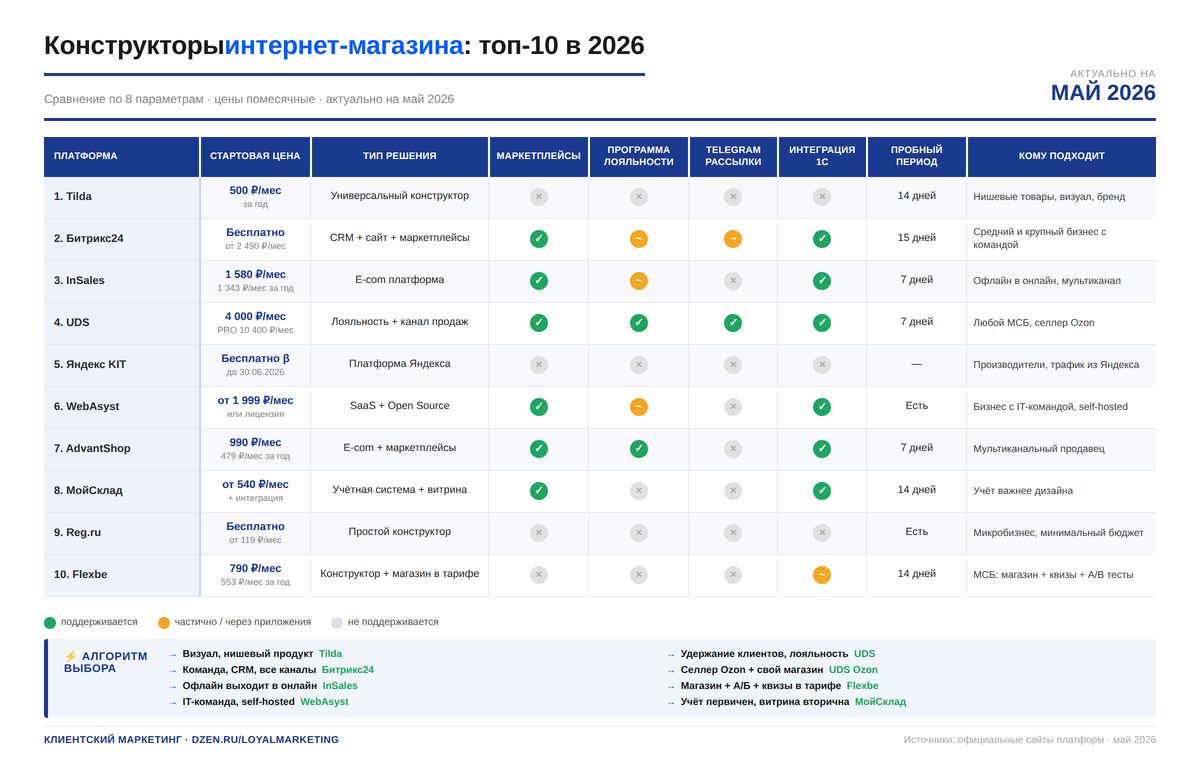The height and width of the screenshot is (760, 1200).
Task: Click the 'Интеграция 1С' column header
Action: (822, 157)
